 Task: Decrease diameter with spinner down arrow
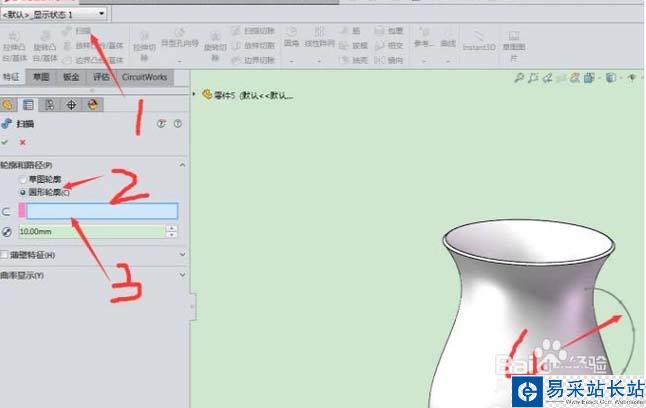point(171,235)
